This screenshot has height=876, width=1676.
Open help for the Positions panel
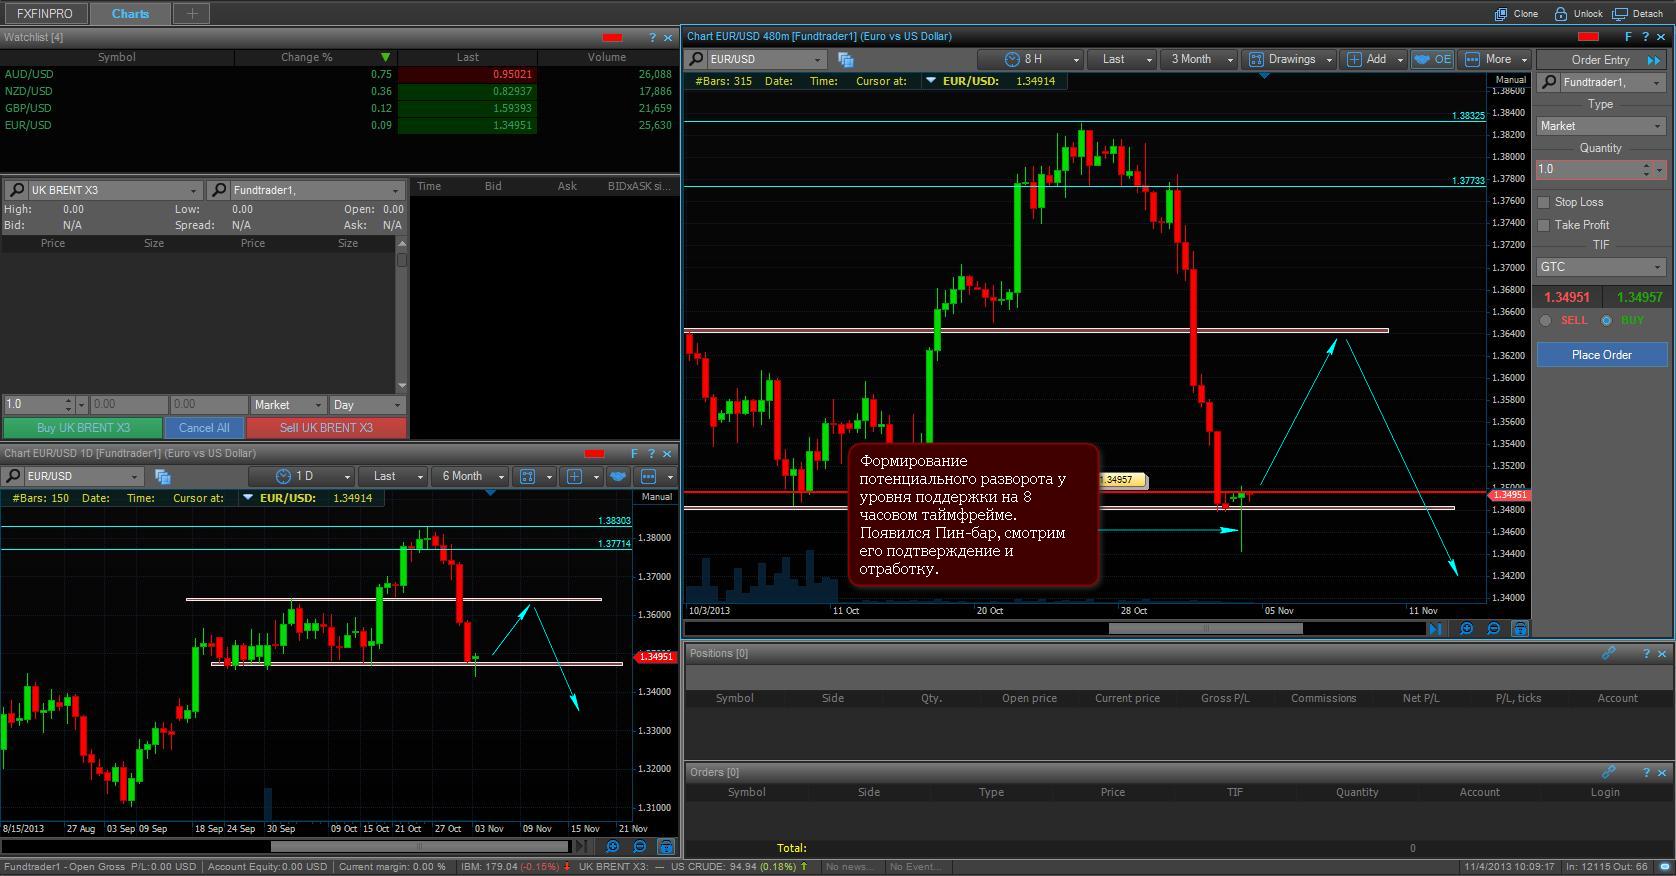pyautogui.click(x=1646, y=654)
